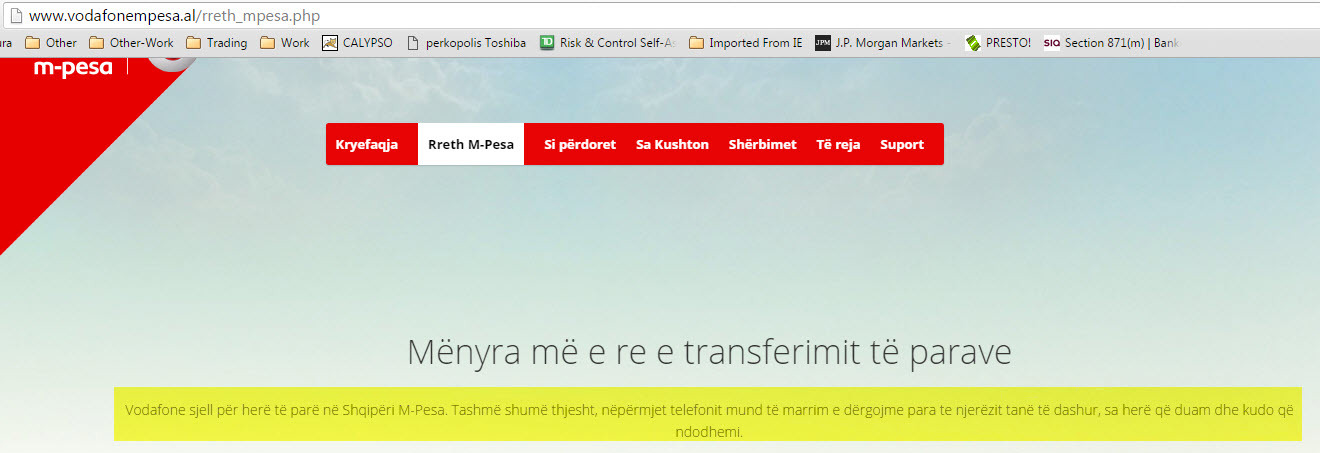Open the CALYPSO bookmark icon
The height and width of the screenshot is (453, 1320).
[330, 43]
